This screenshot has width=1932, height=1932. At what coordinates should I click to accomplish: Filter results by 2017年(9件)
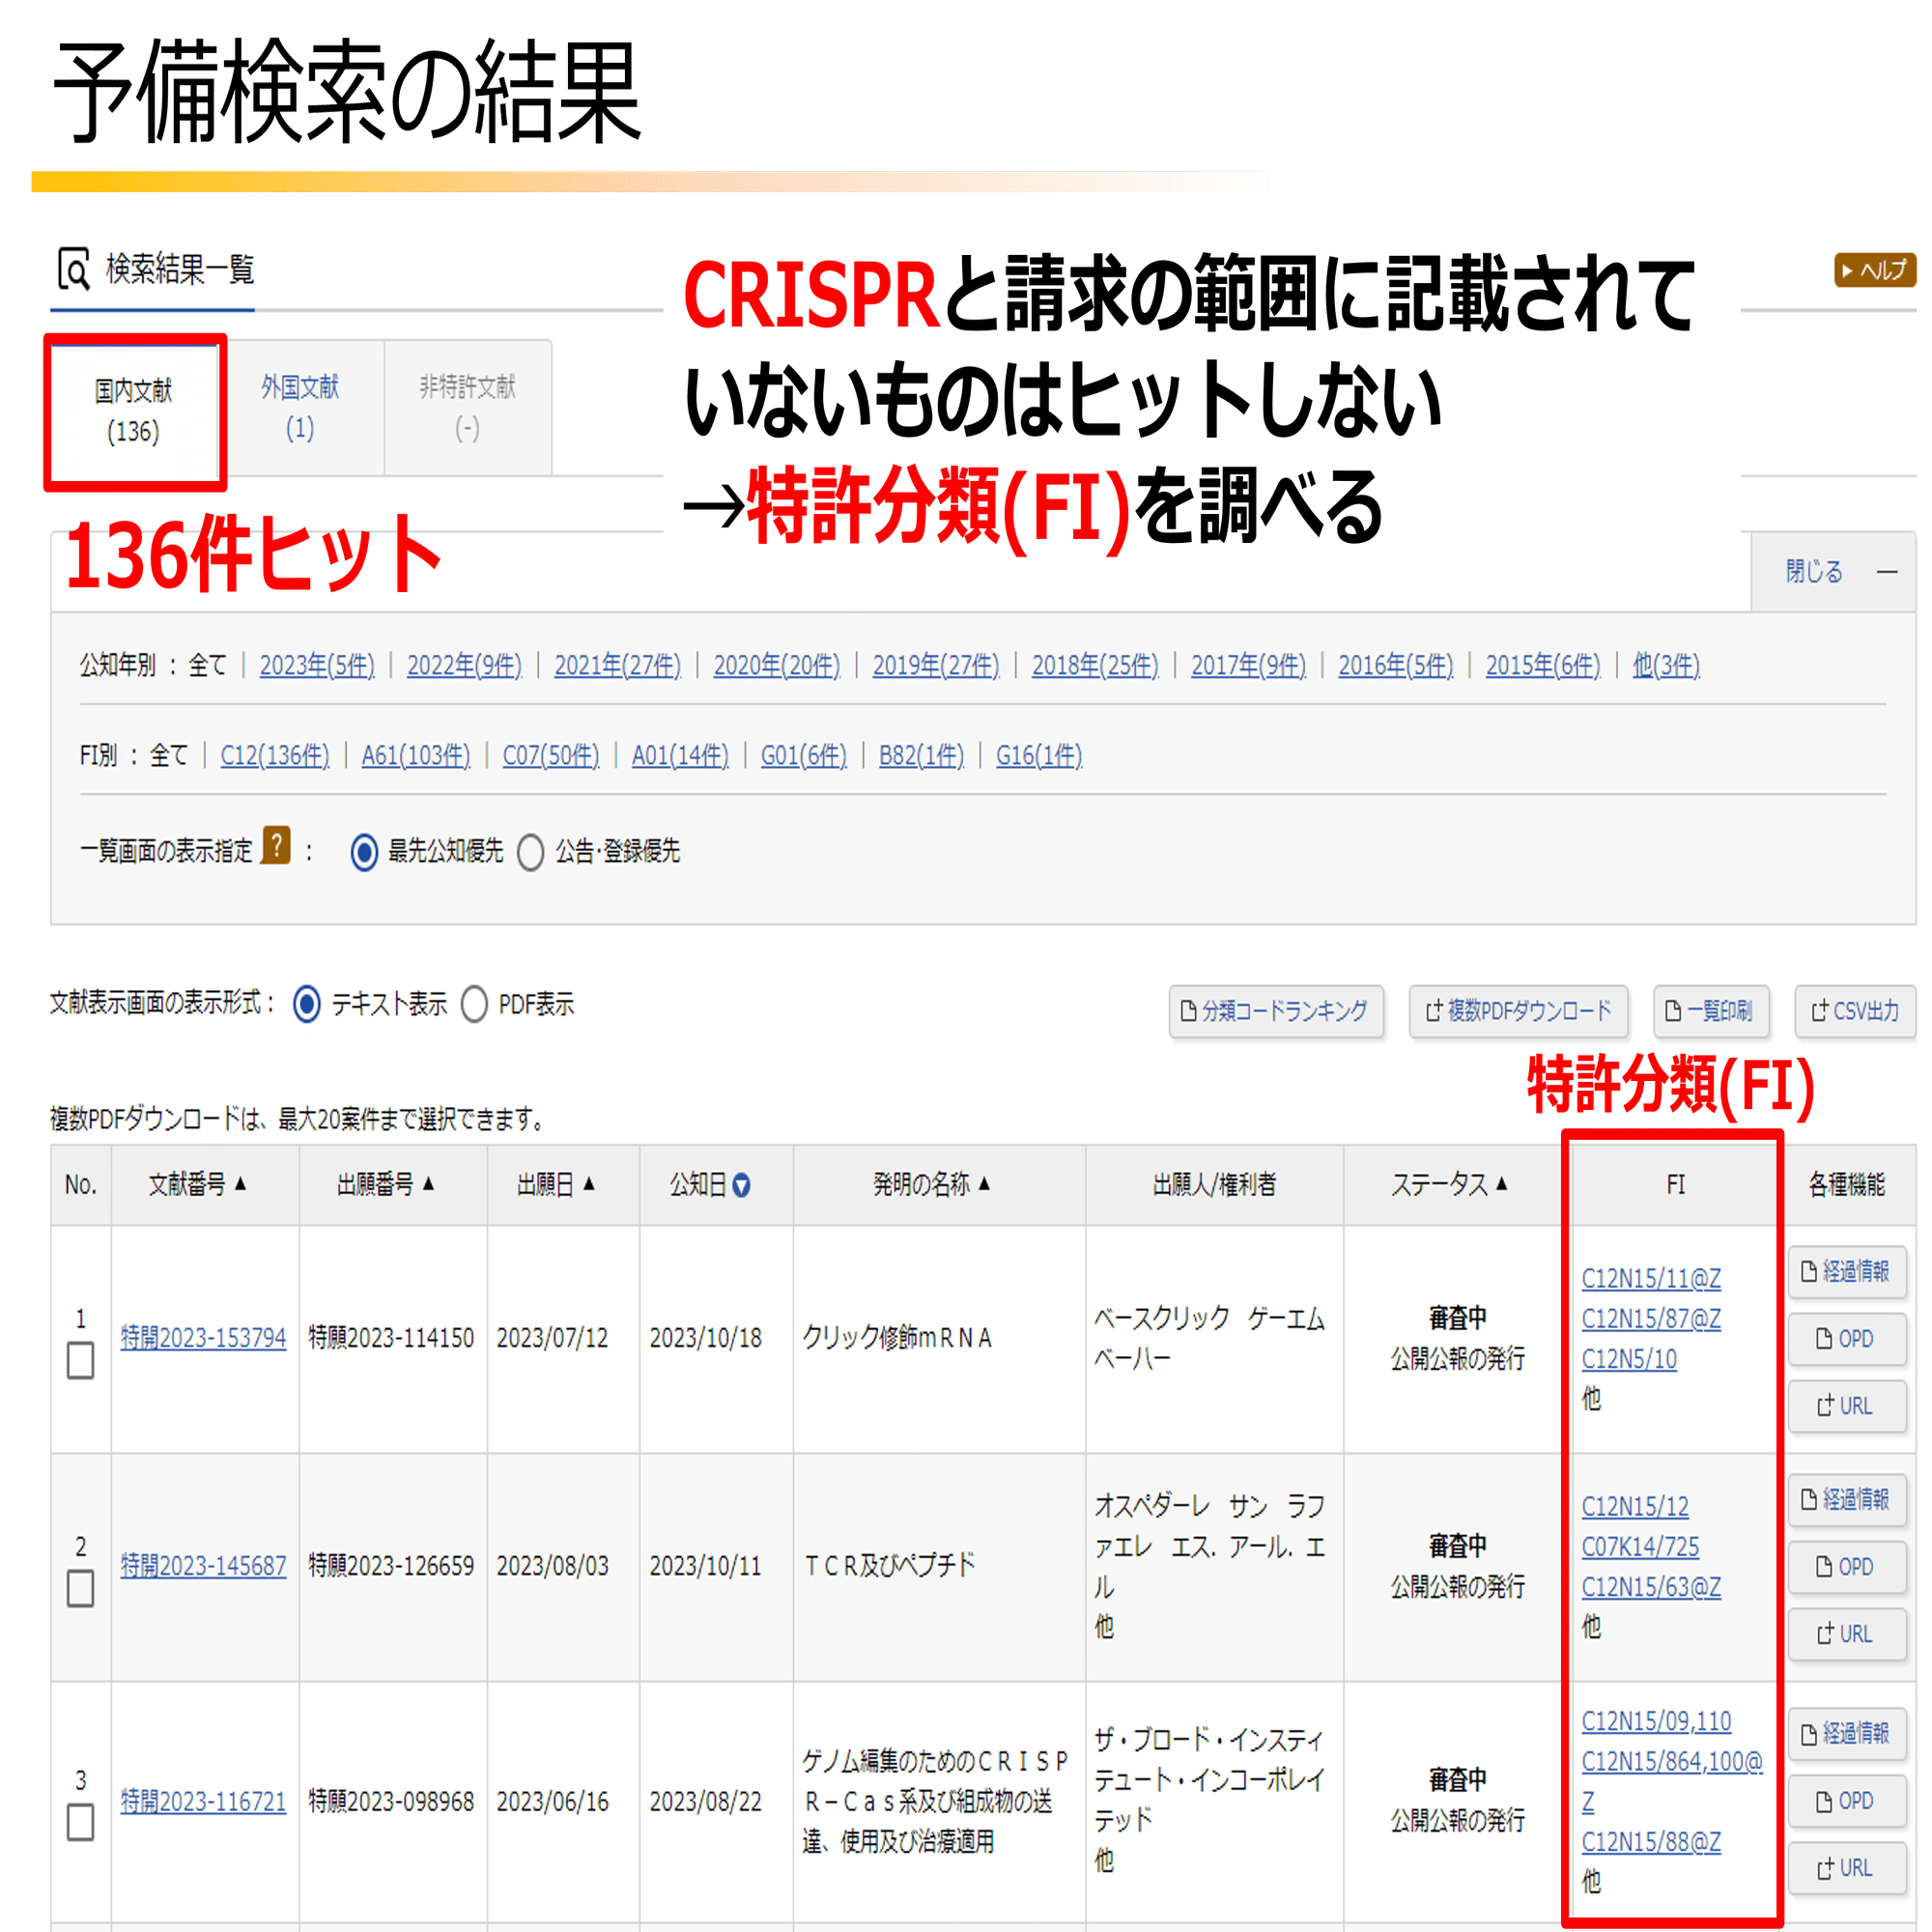[x=1248, y=665]
